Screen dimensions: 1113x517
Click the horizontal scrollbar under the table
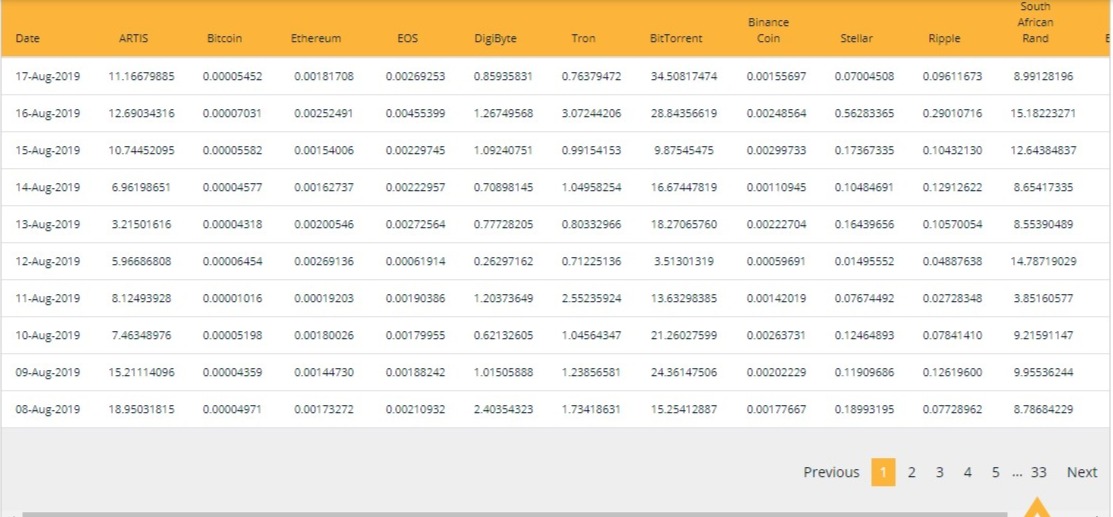515,513
